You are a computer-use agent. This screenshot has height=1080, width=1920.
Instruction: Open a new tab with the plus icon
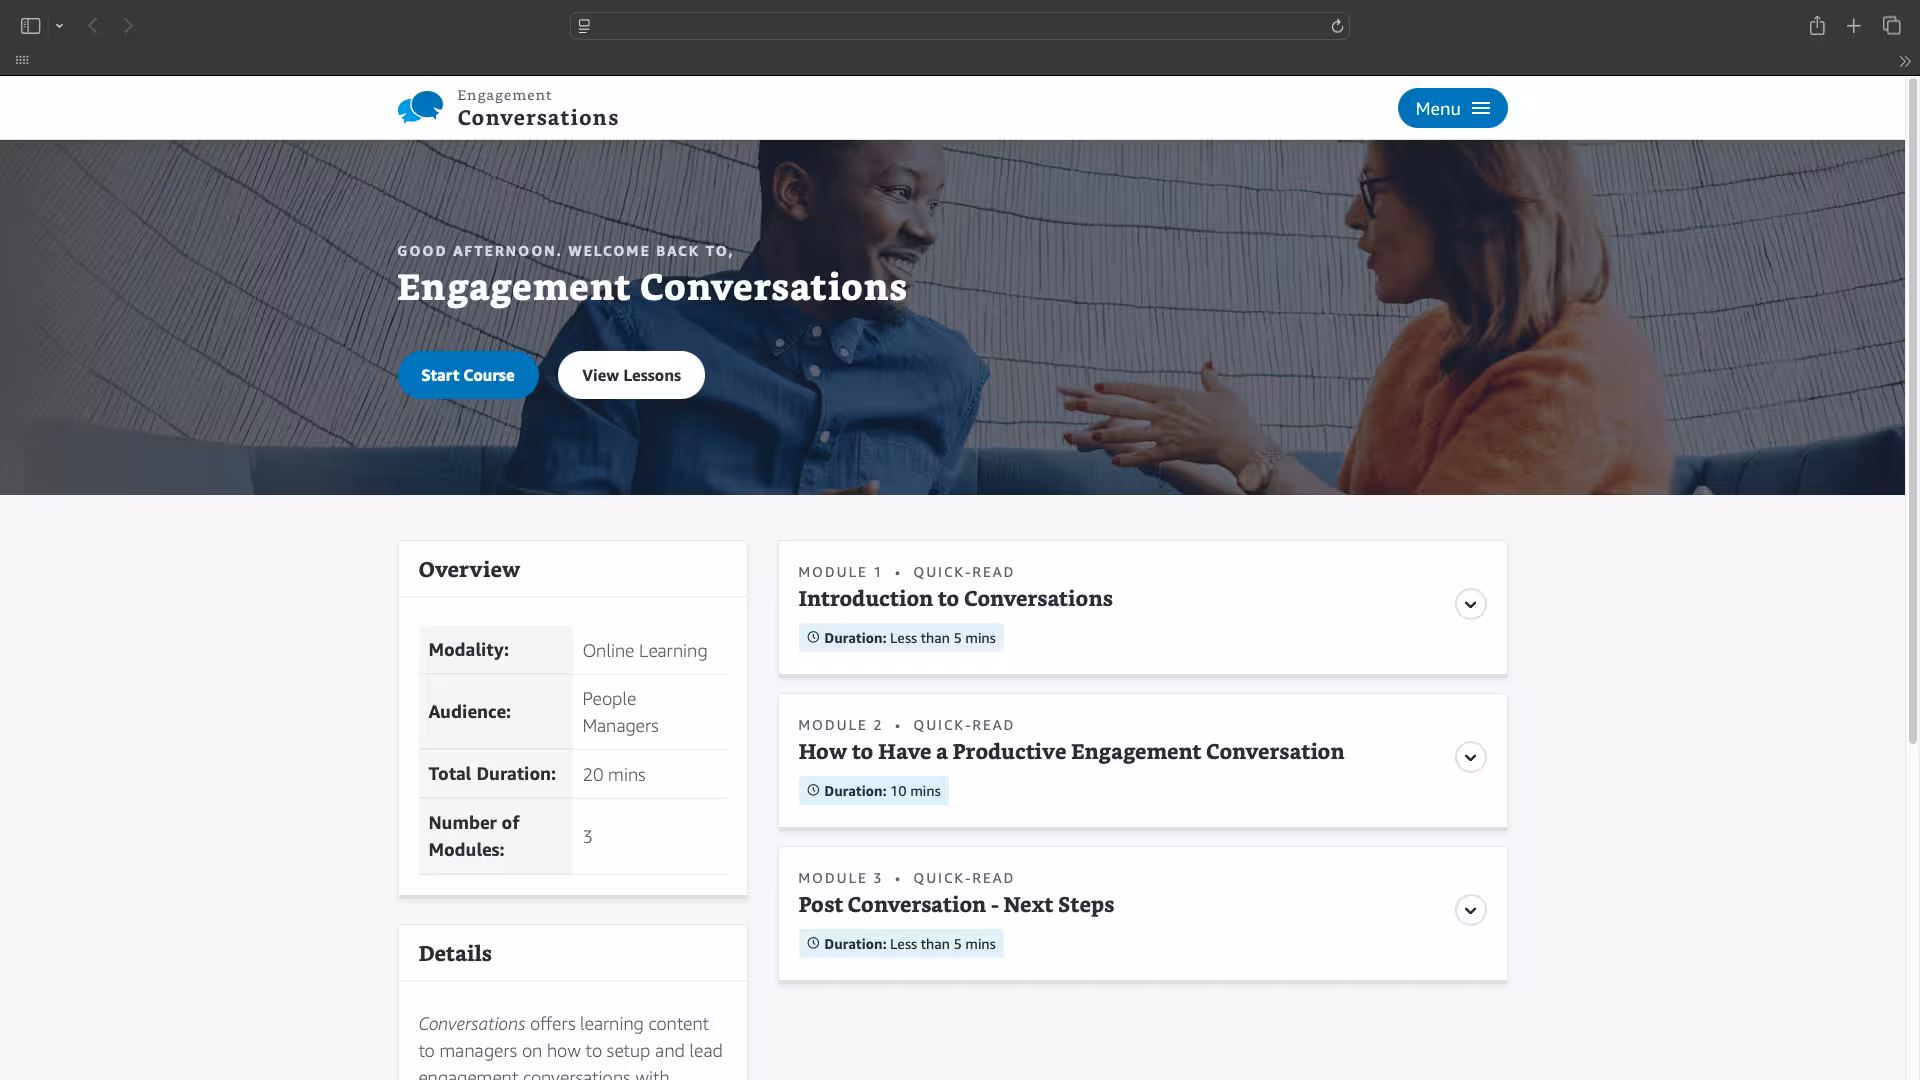pos(1854,26)
